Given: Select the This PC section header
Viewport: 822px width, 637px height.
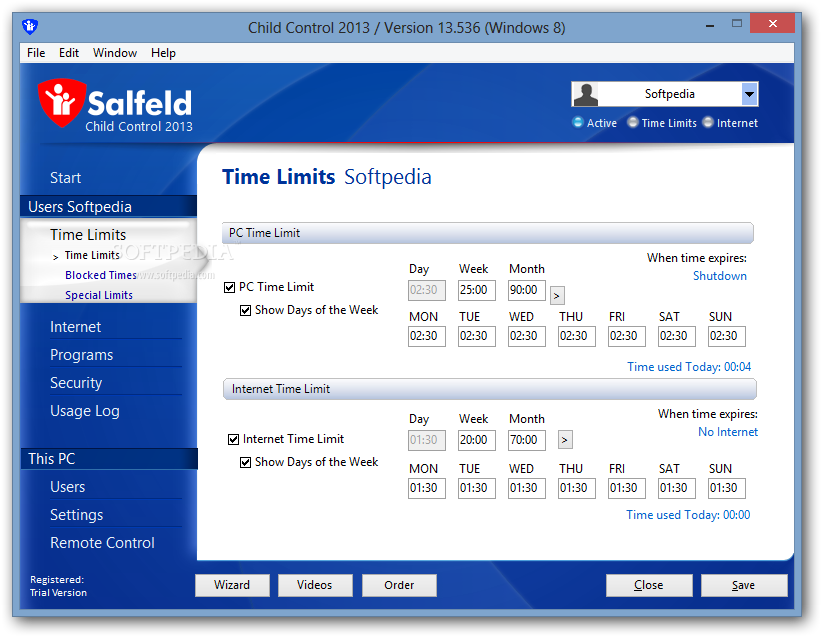Looking at the screenshot, I should pyautogui.click(x=109, y=459).
